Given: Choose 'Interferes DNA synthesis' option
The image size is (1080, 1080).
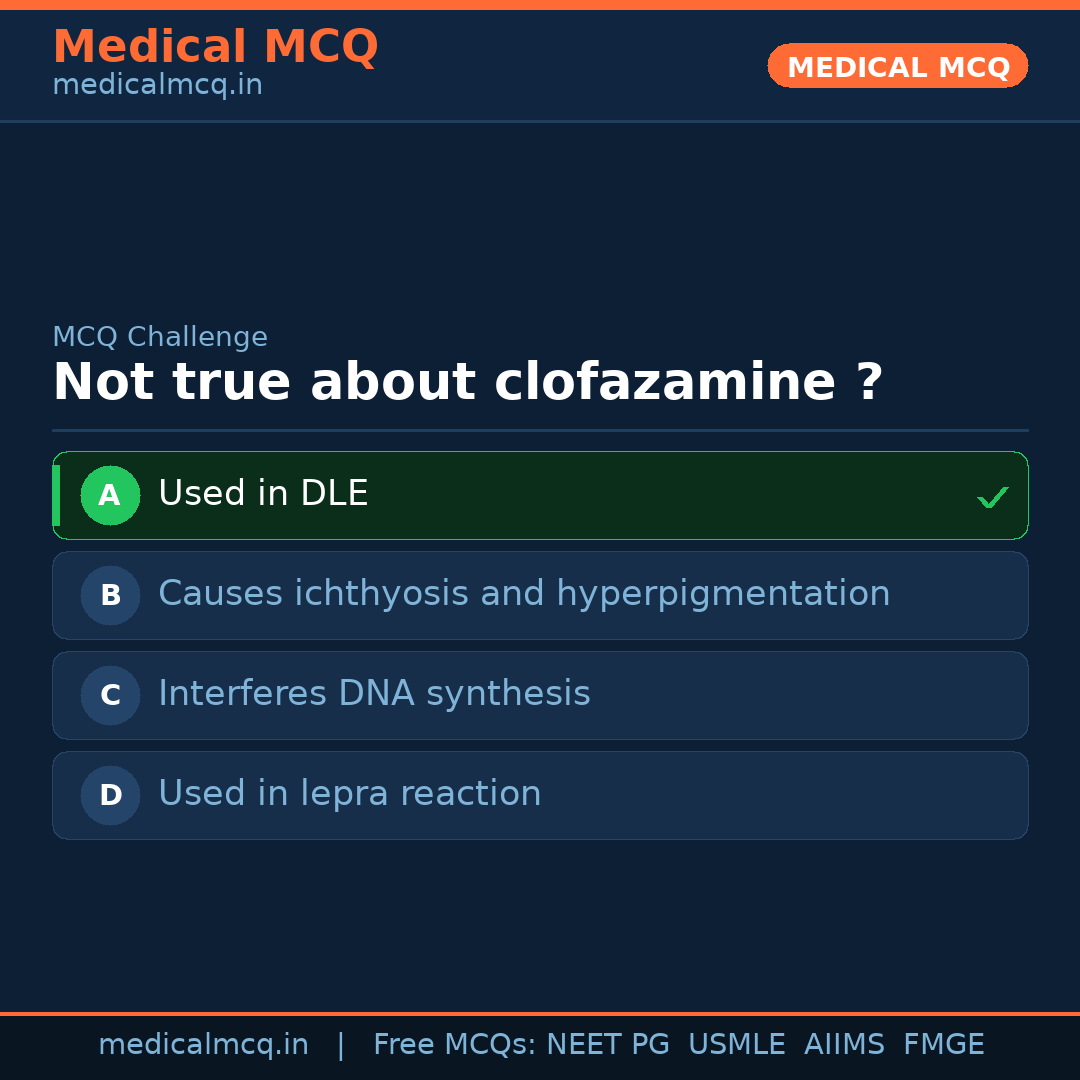Looking at the screenshot, I should pos(374,694).
